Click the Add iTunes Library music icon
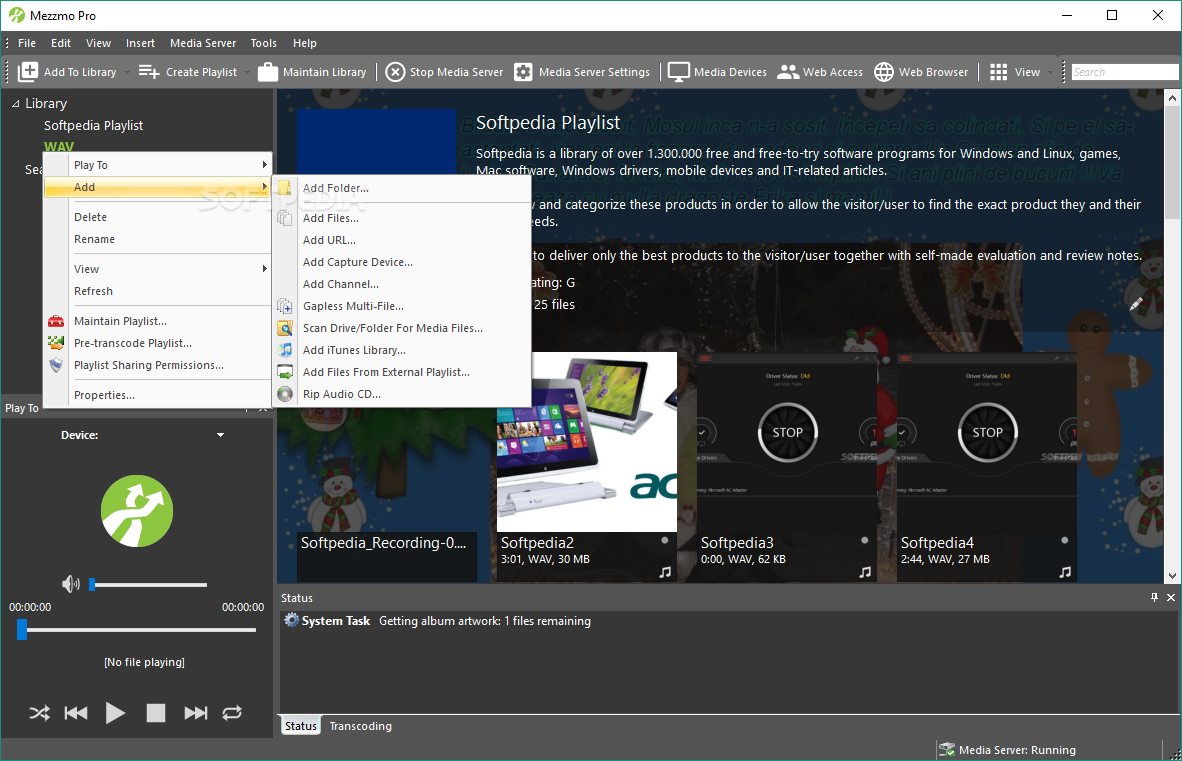1182x761 pixels. 285,350
